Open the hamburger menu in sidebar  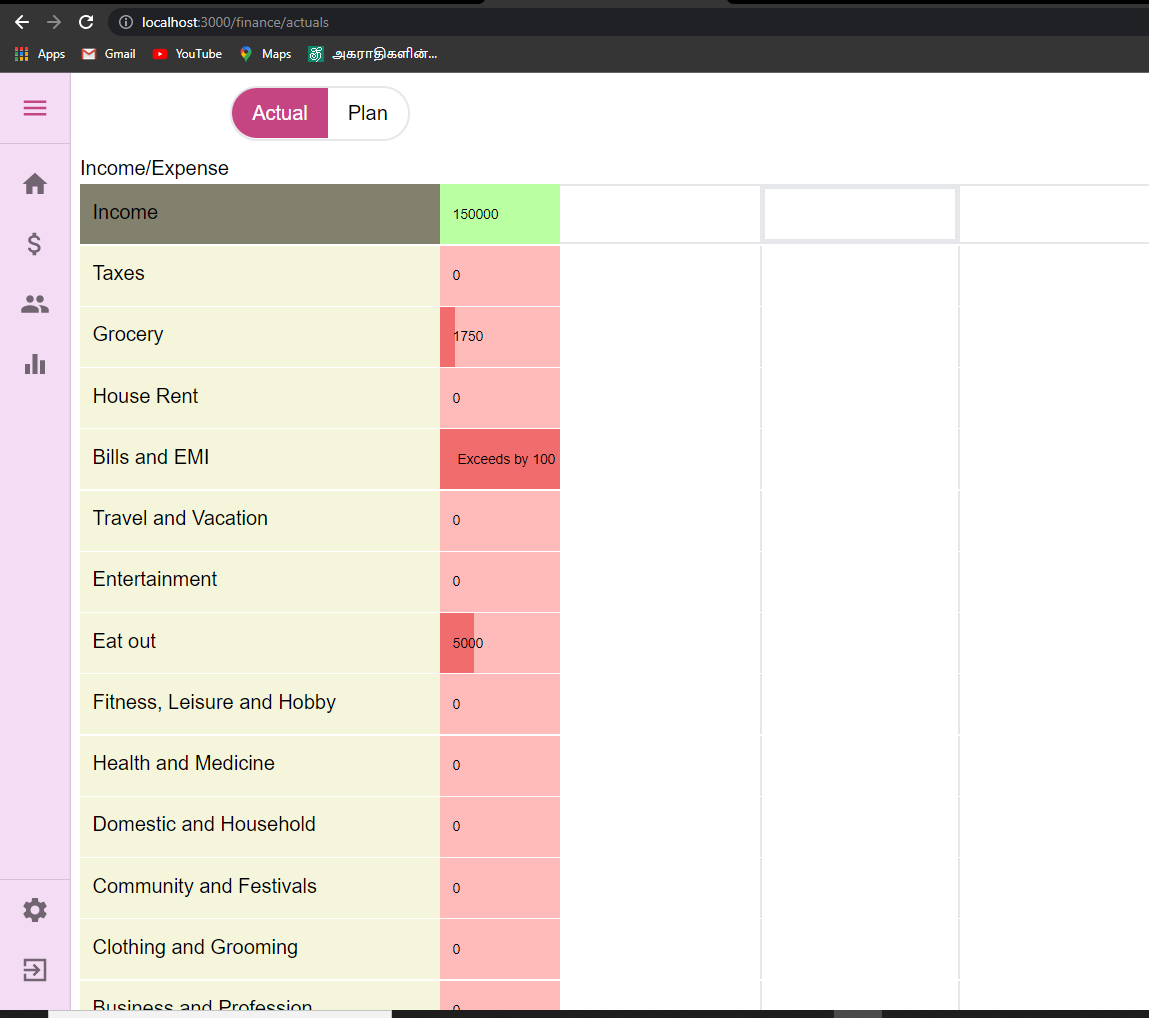(x=34, y=108)
